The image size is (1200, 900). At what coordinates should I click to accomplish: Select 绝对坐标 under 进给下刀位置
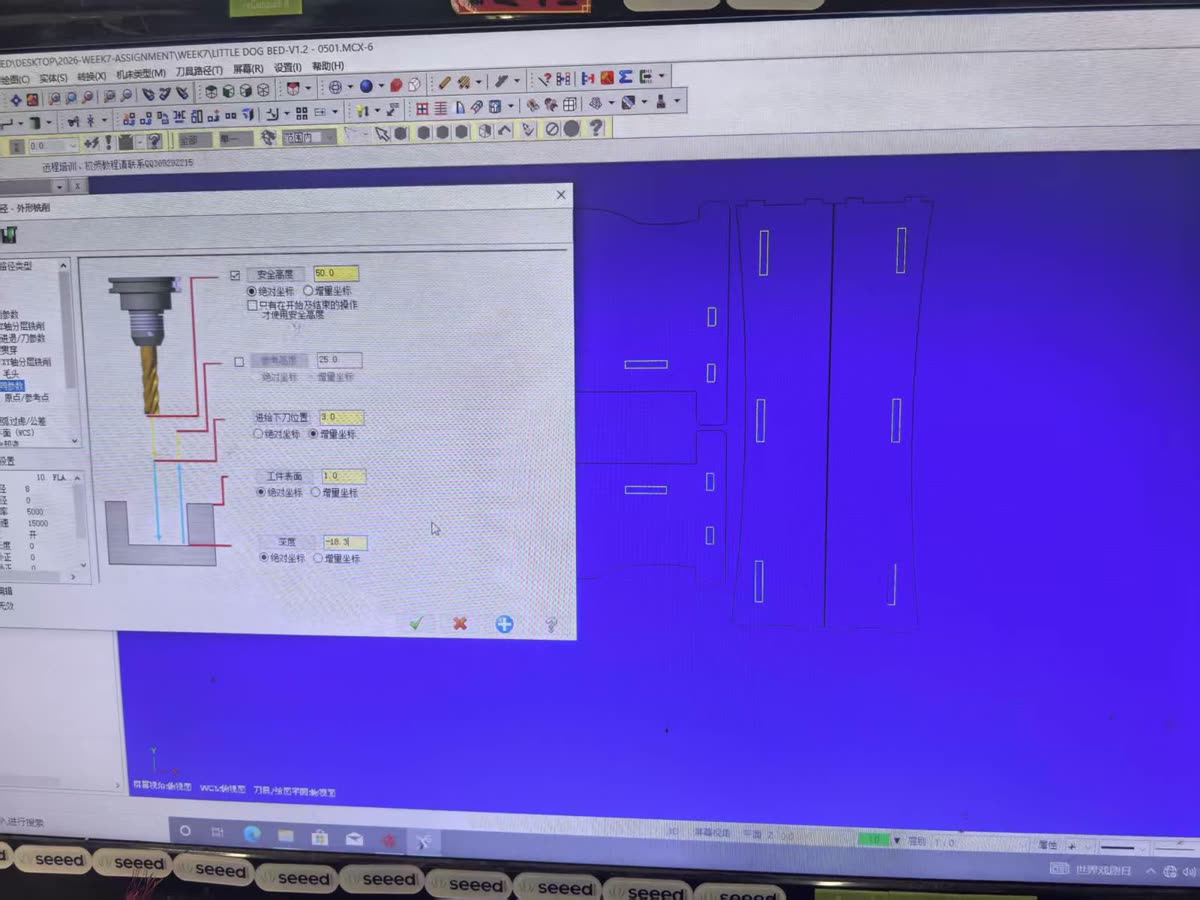tap(258, 434)
